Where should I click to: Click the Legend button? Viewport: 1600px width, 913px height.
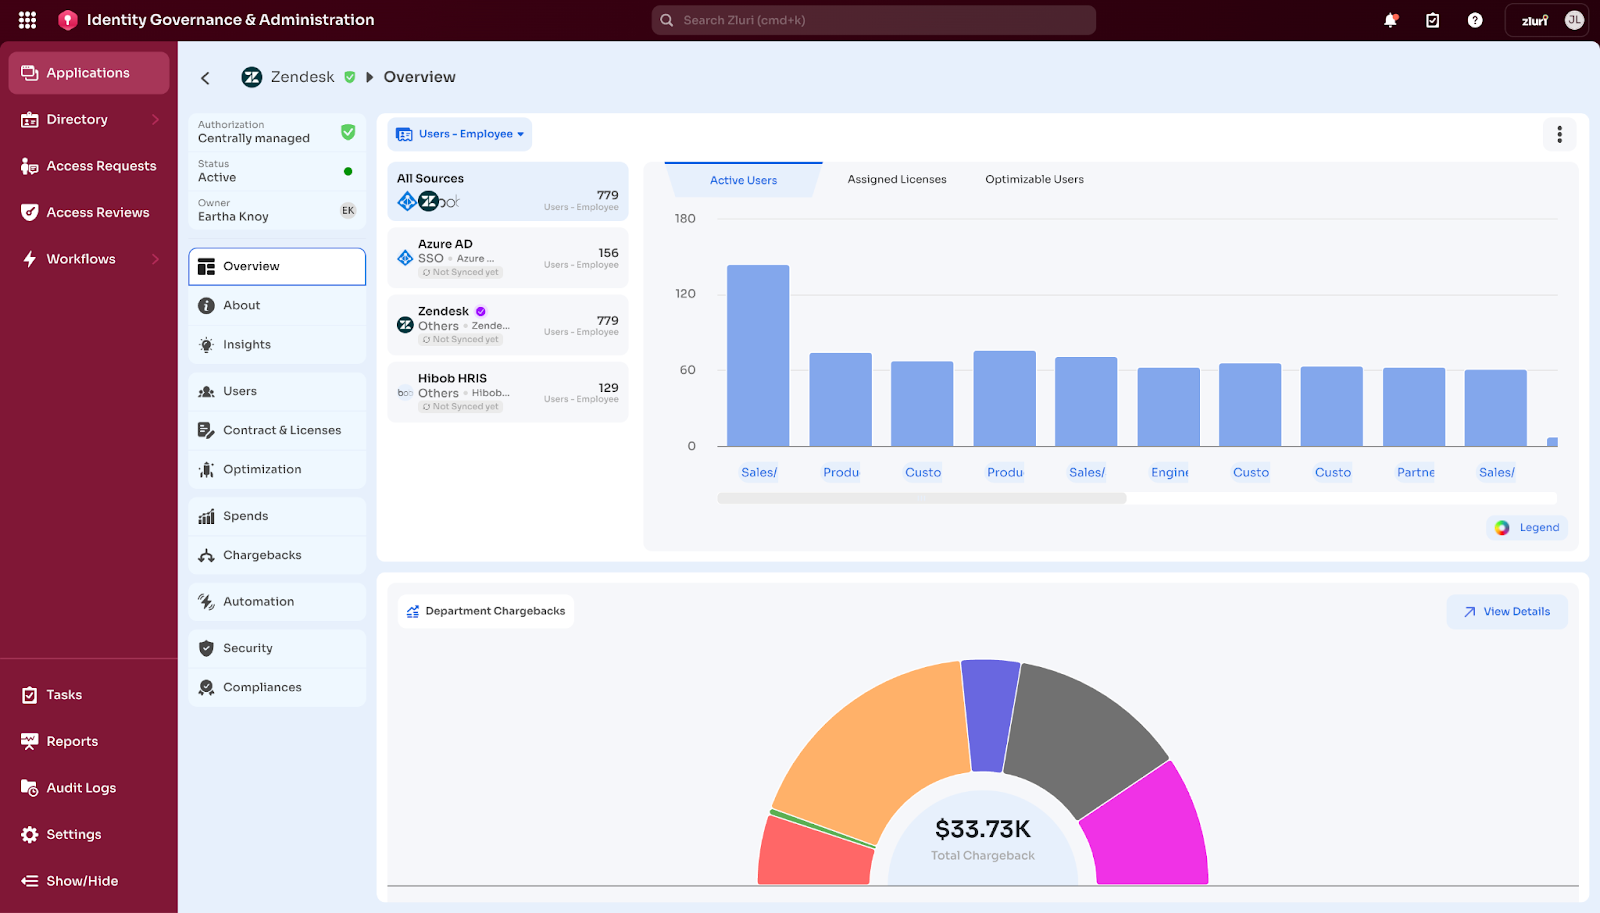[1527, 528]
